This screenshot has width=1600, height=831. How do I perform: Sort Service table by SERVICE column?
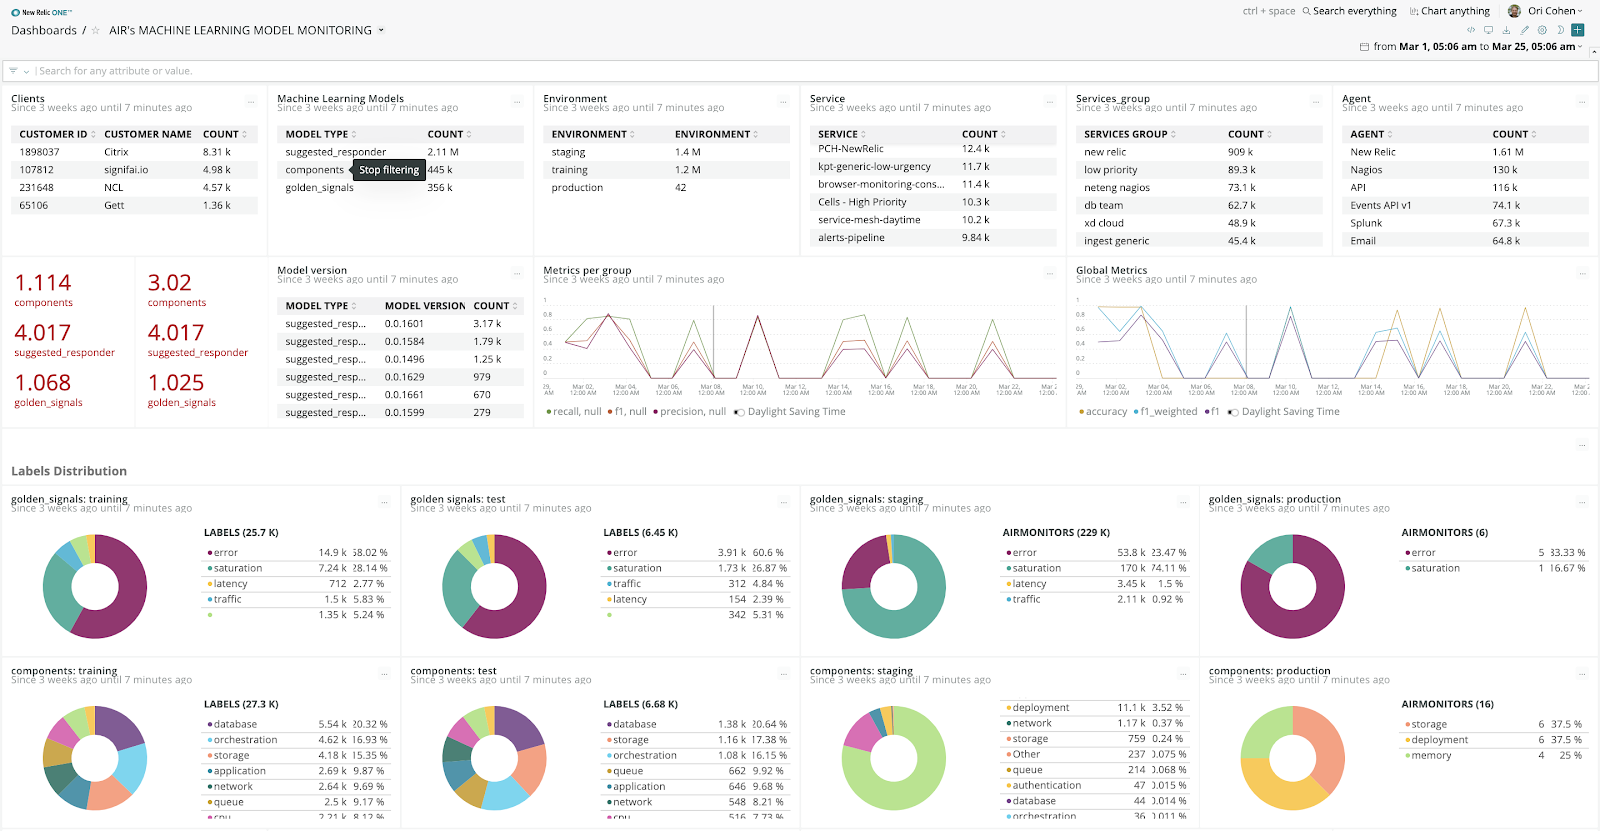click(x=842, y=134)
